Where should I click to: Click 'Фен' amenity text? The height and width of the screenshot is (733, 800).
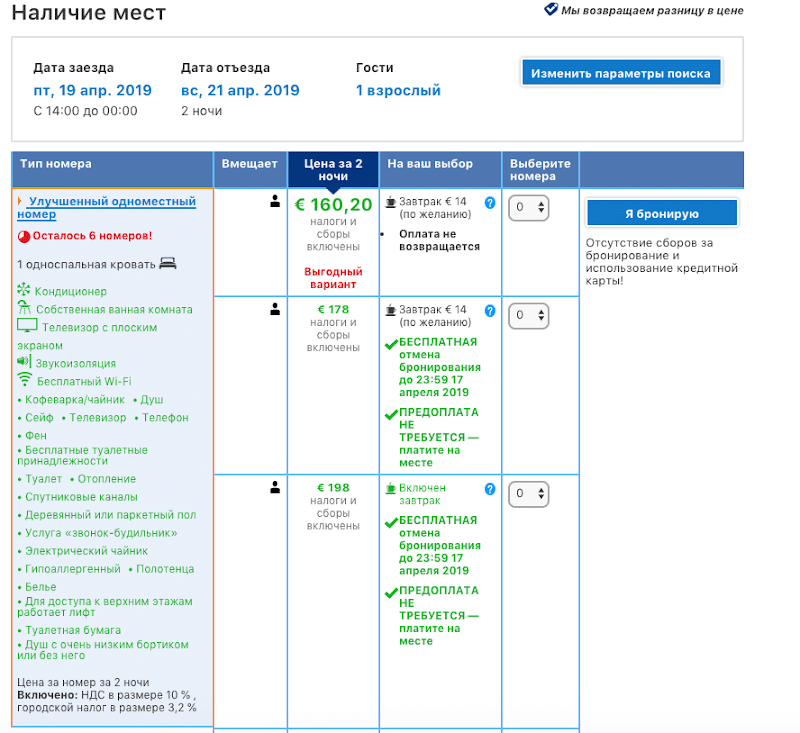point(36,436)
